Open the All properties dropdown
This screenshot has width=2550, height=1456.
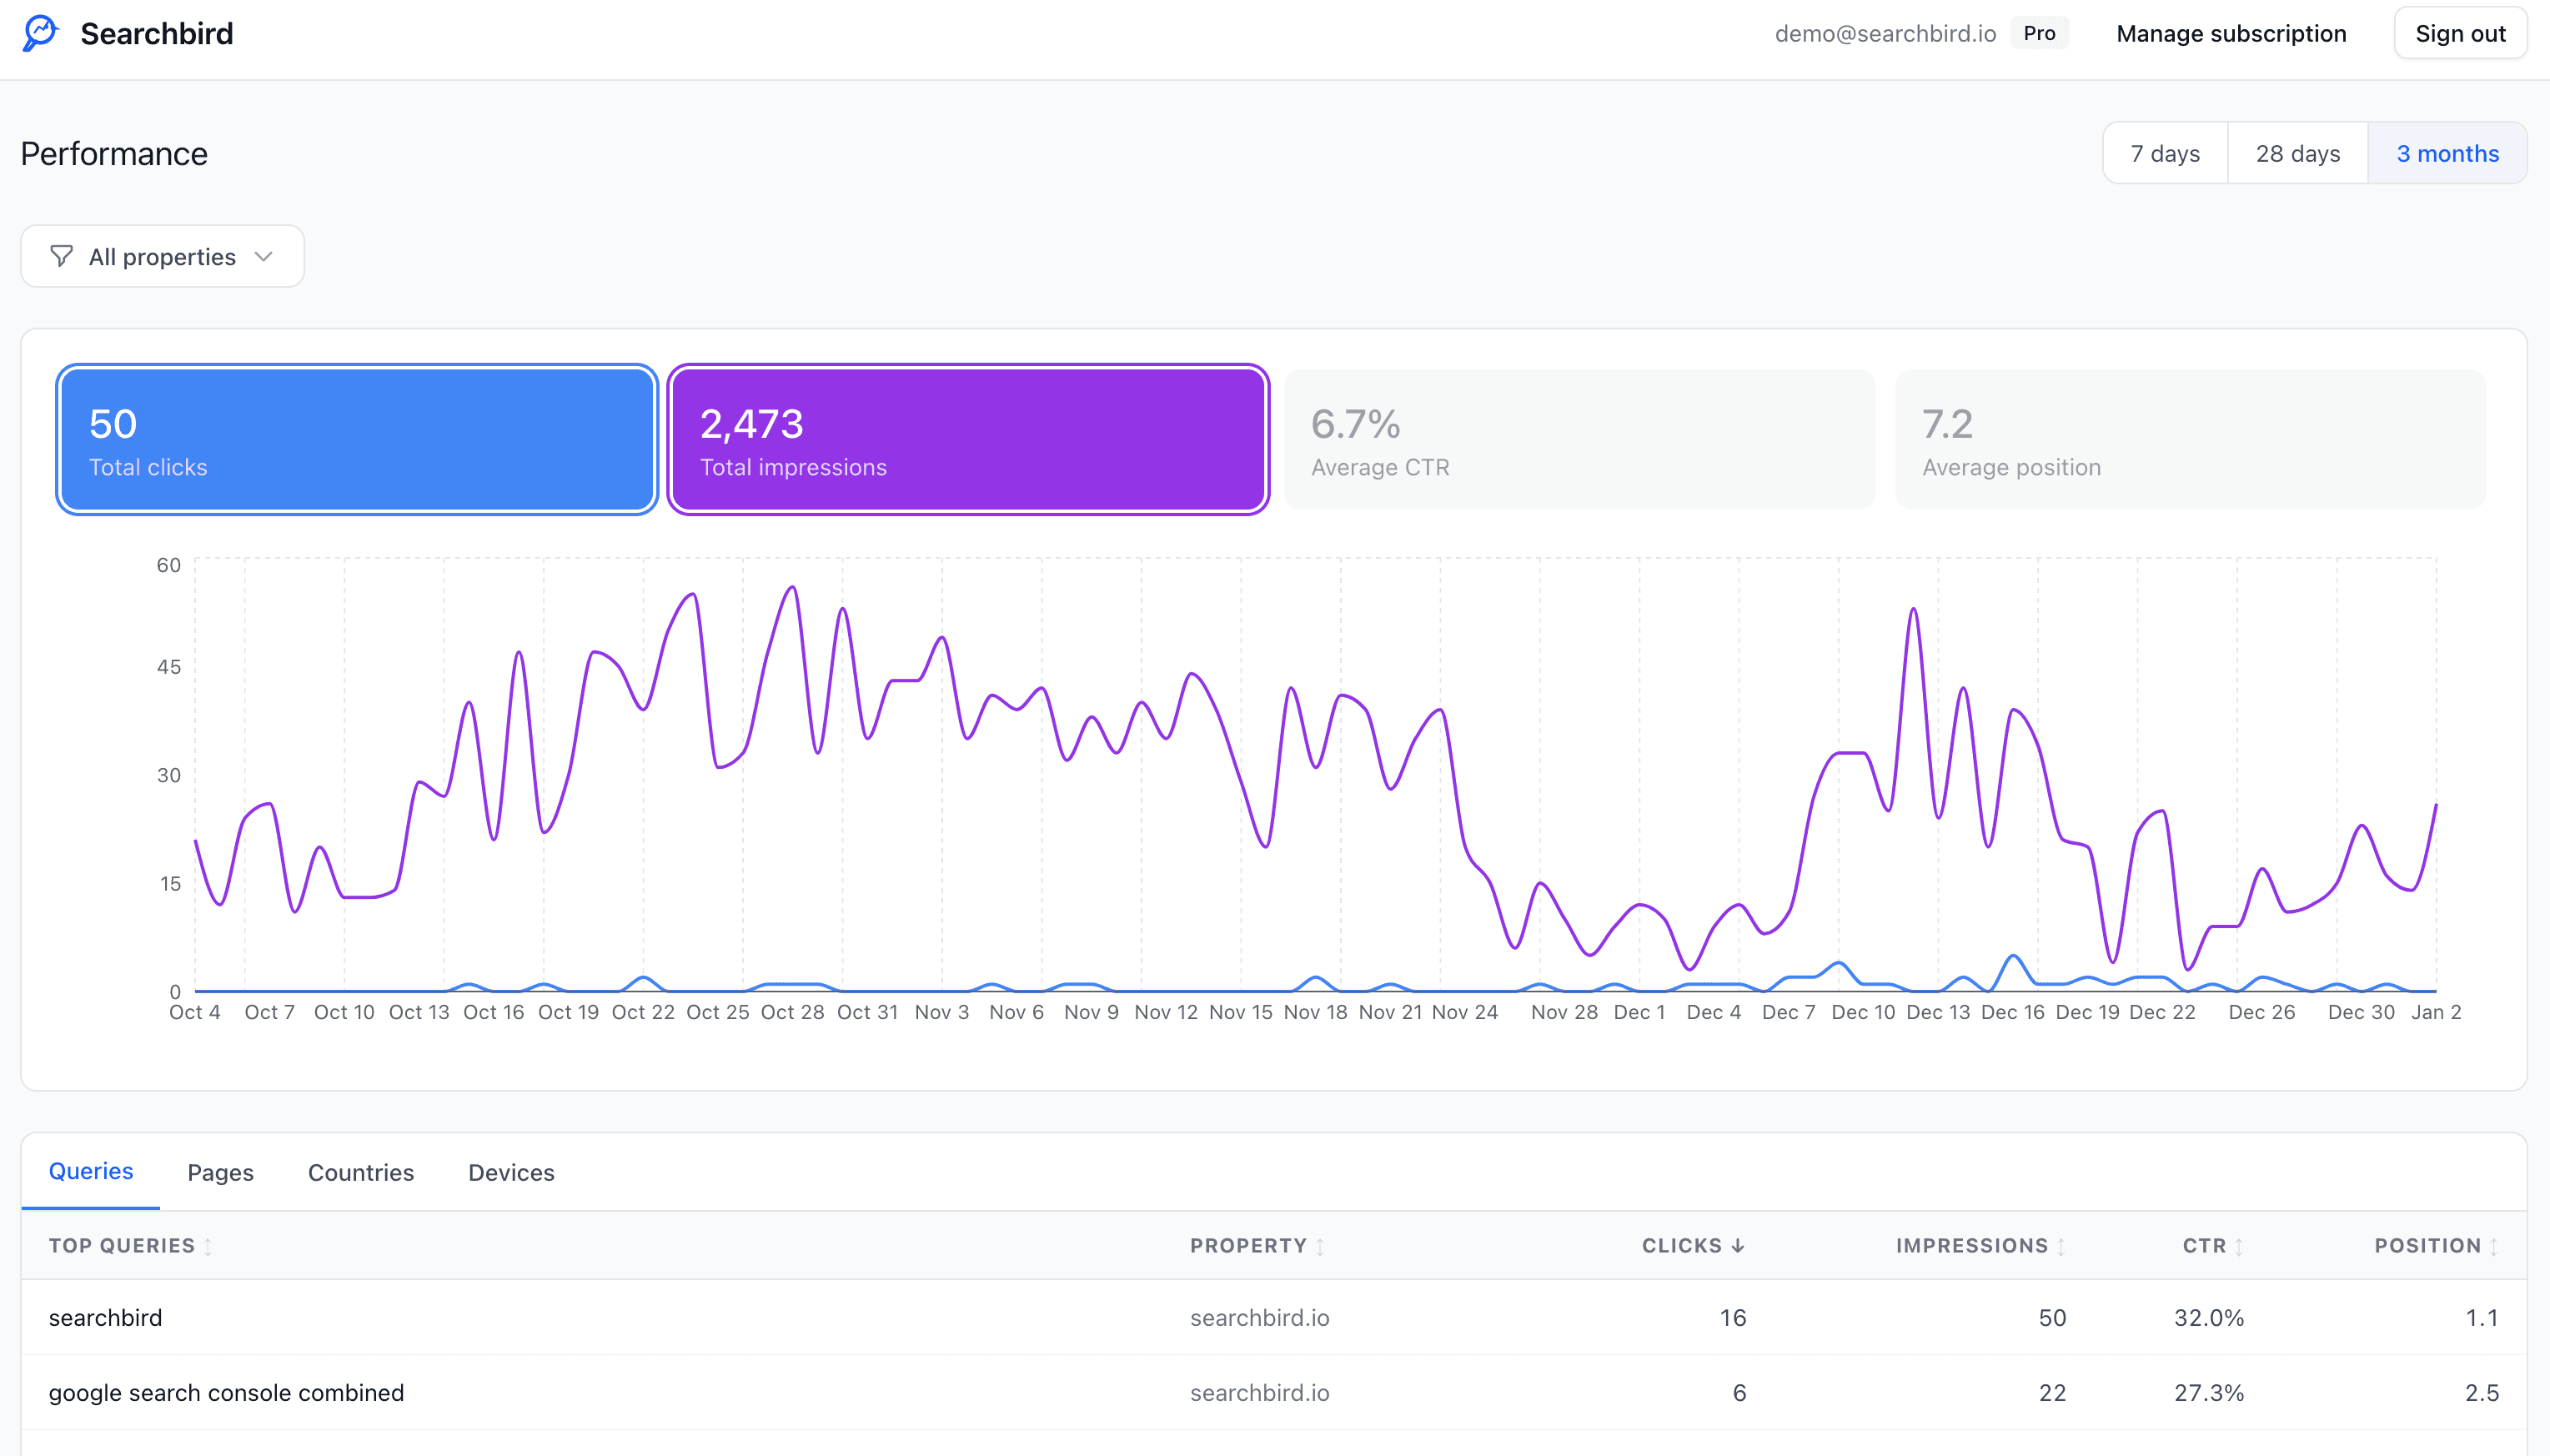[x=162, y=256]
